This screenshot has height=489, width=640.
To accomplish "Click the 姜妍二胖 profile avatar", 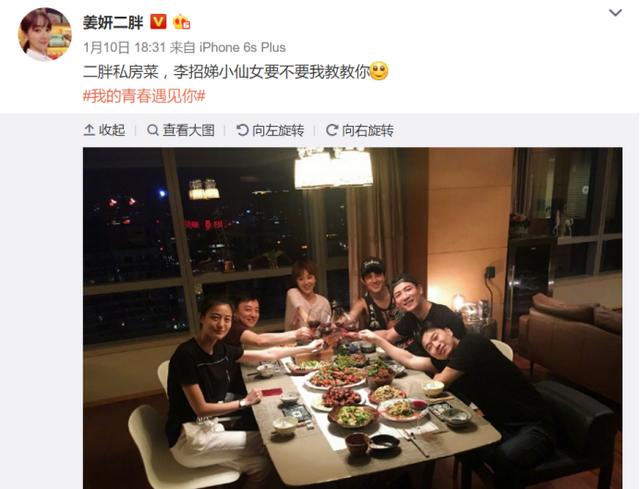I will (45, 34).
